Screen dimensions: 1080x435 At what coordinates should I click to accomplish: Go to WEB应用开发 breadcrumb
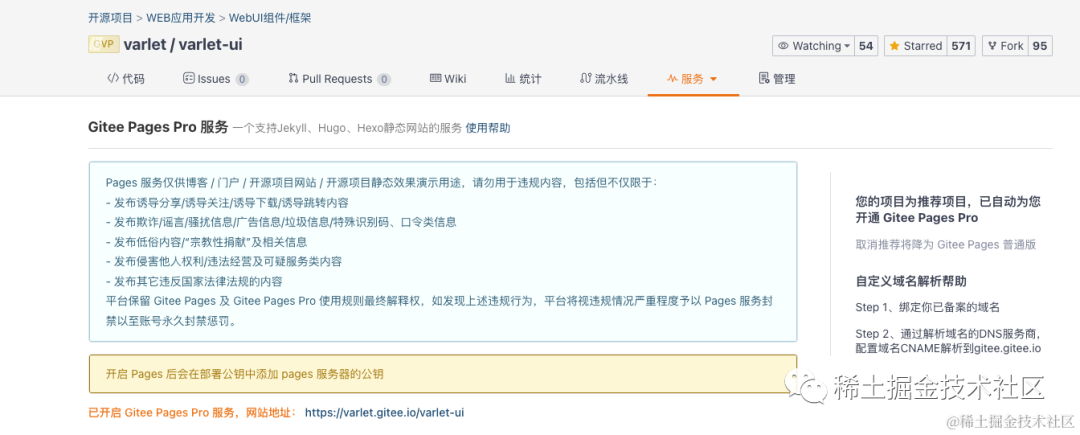180,18
